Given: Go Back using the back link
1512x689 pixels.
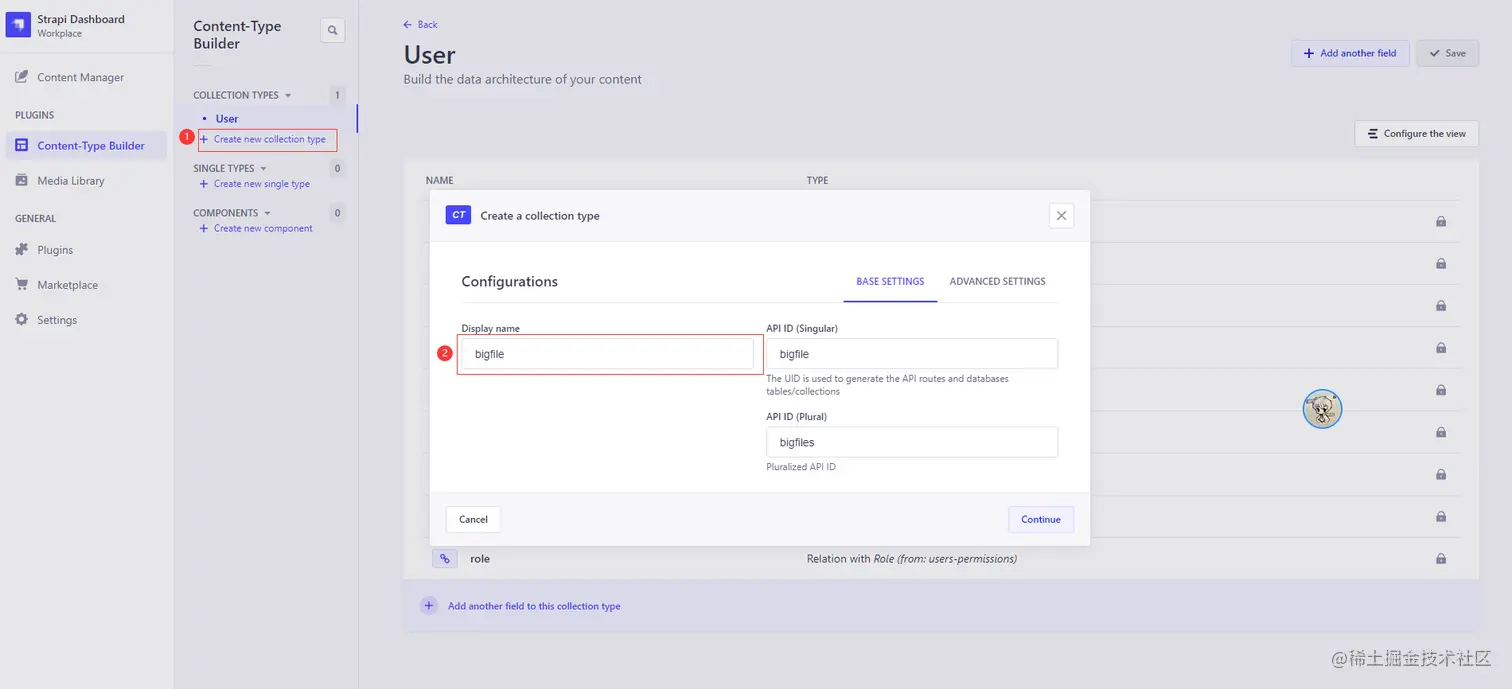Looking at the screenshot, I should [421, 24].
